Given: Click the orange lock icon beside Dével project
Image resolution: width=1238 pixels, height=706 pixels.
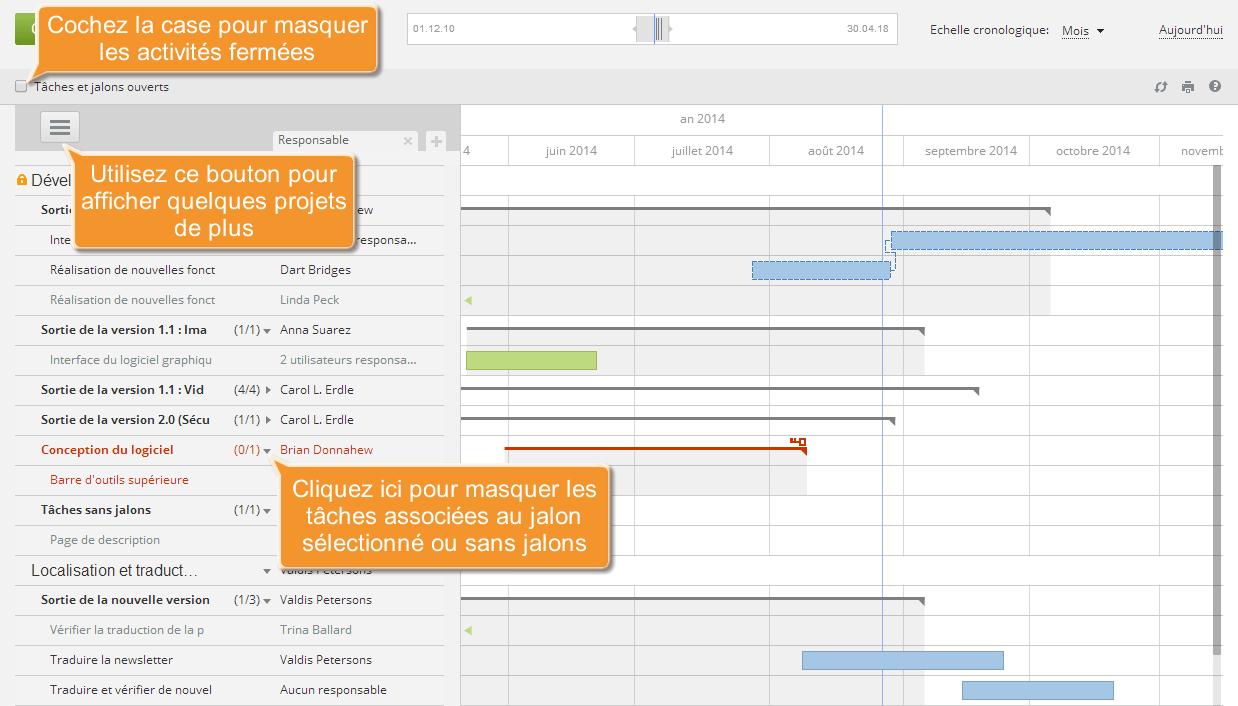Looking at the screenshot, I should click(22, 180).
